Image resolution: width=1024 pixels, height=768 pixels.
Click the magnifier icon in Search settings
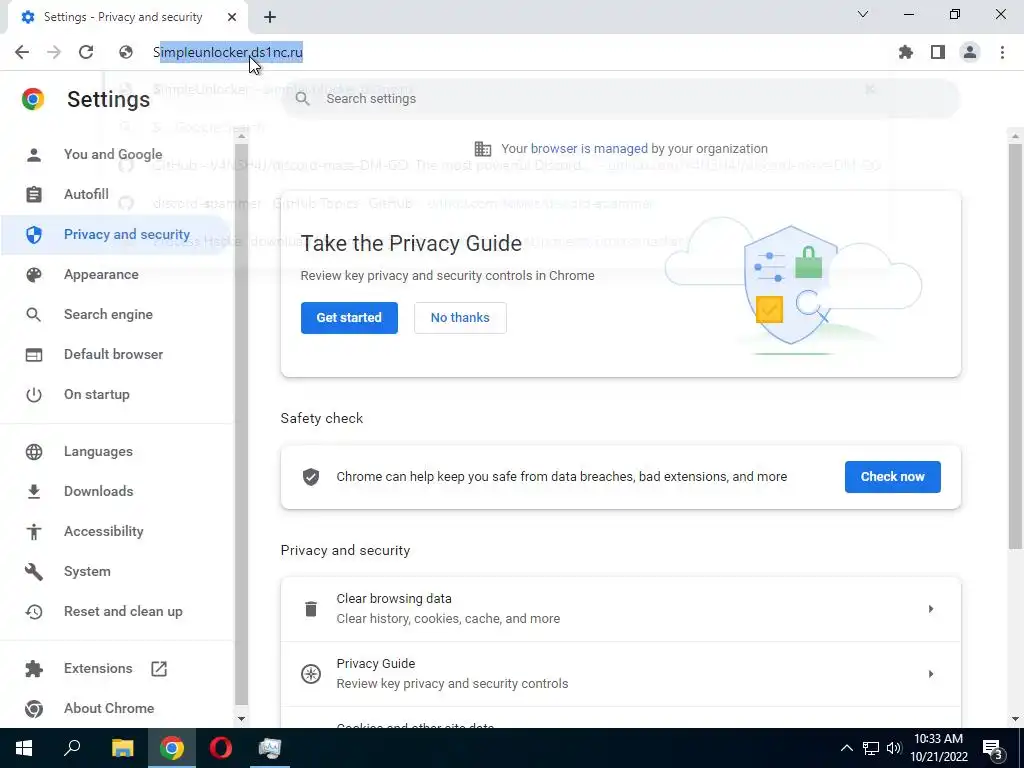[x=302, y=99]
